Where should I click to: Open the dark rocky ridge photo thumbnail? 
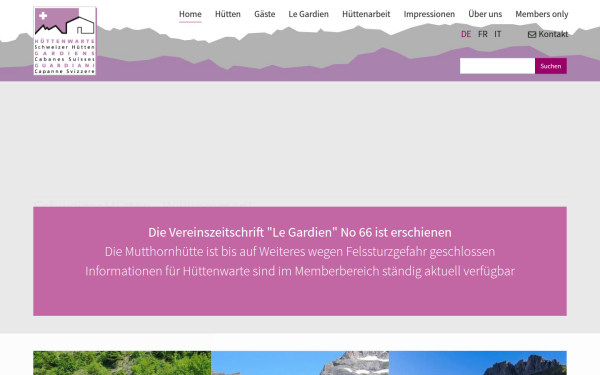click(478, 363)
